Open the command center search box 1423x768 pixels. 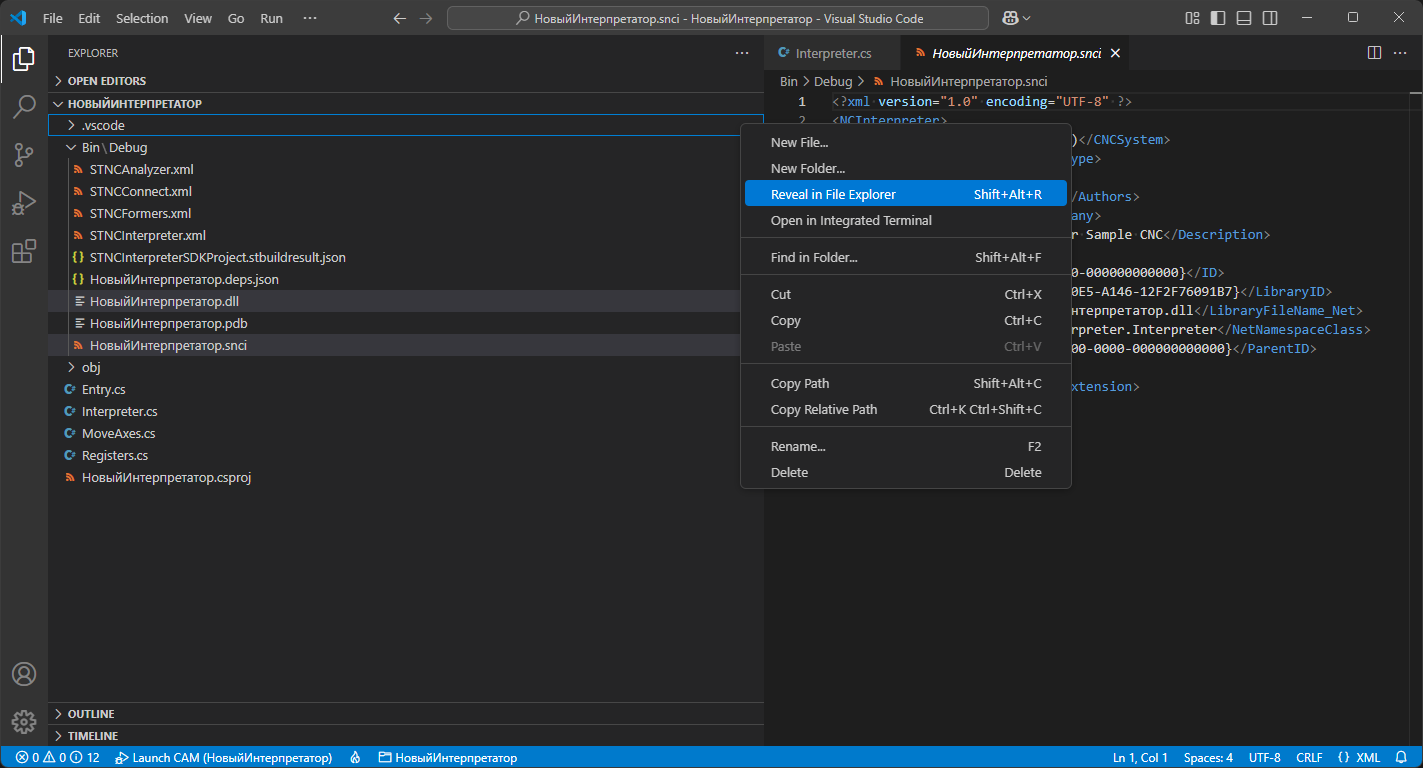[718, 18]
